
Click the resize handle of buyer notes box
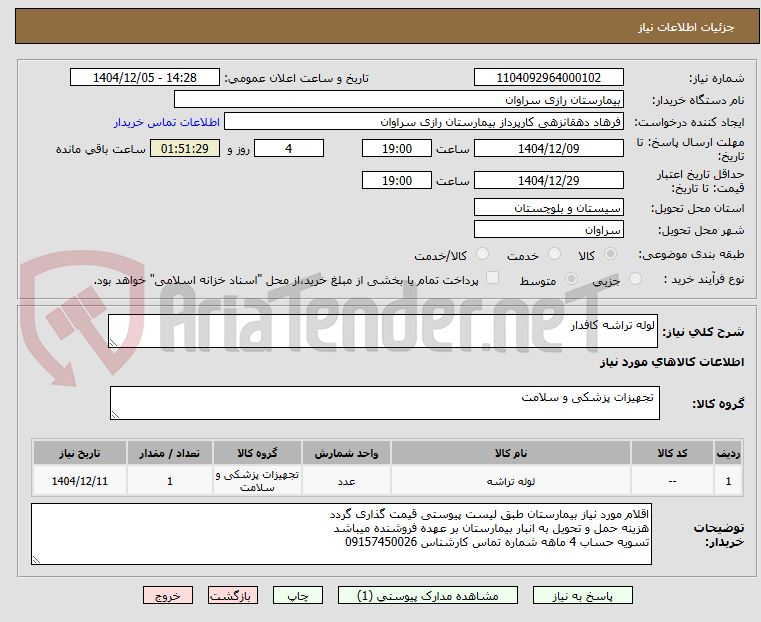(x=36, y=559)
